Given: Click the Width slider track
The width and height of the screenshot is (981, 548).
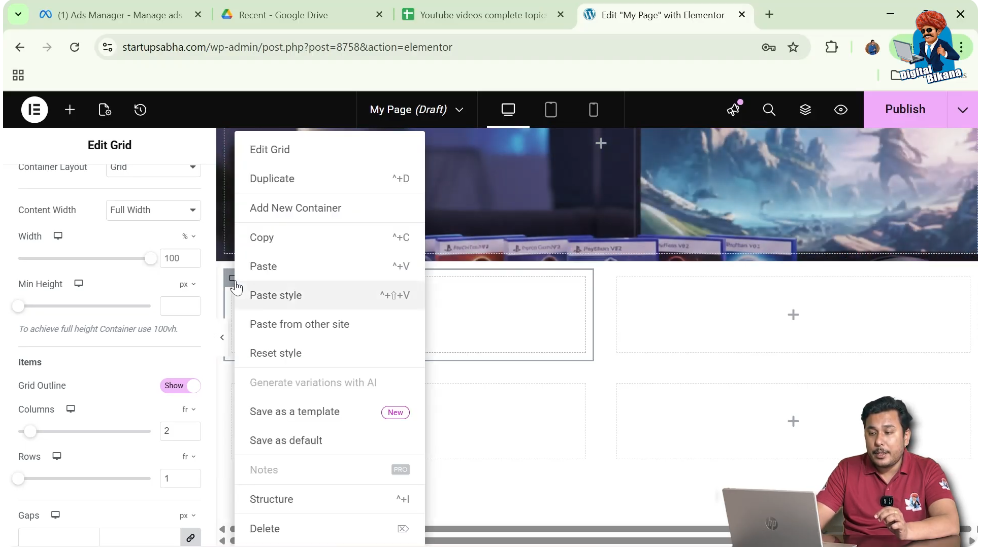Looking at the screenshot, I should pyautogui.click(x=84, y=258).
